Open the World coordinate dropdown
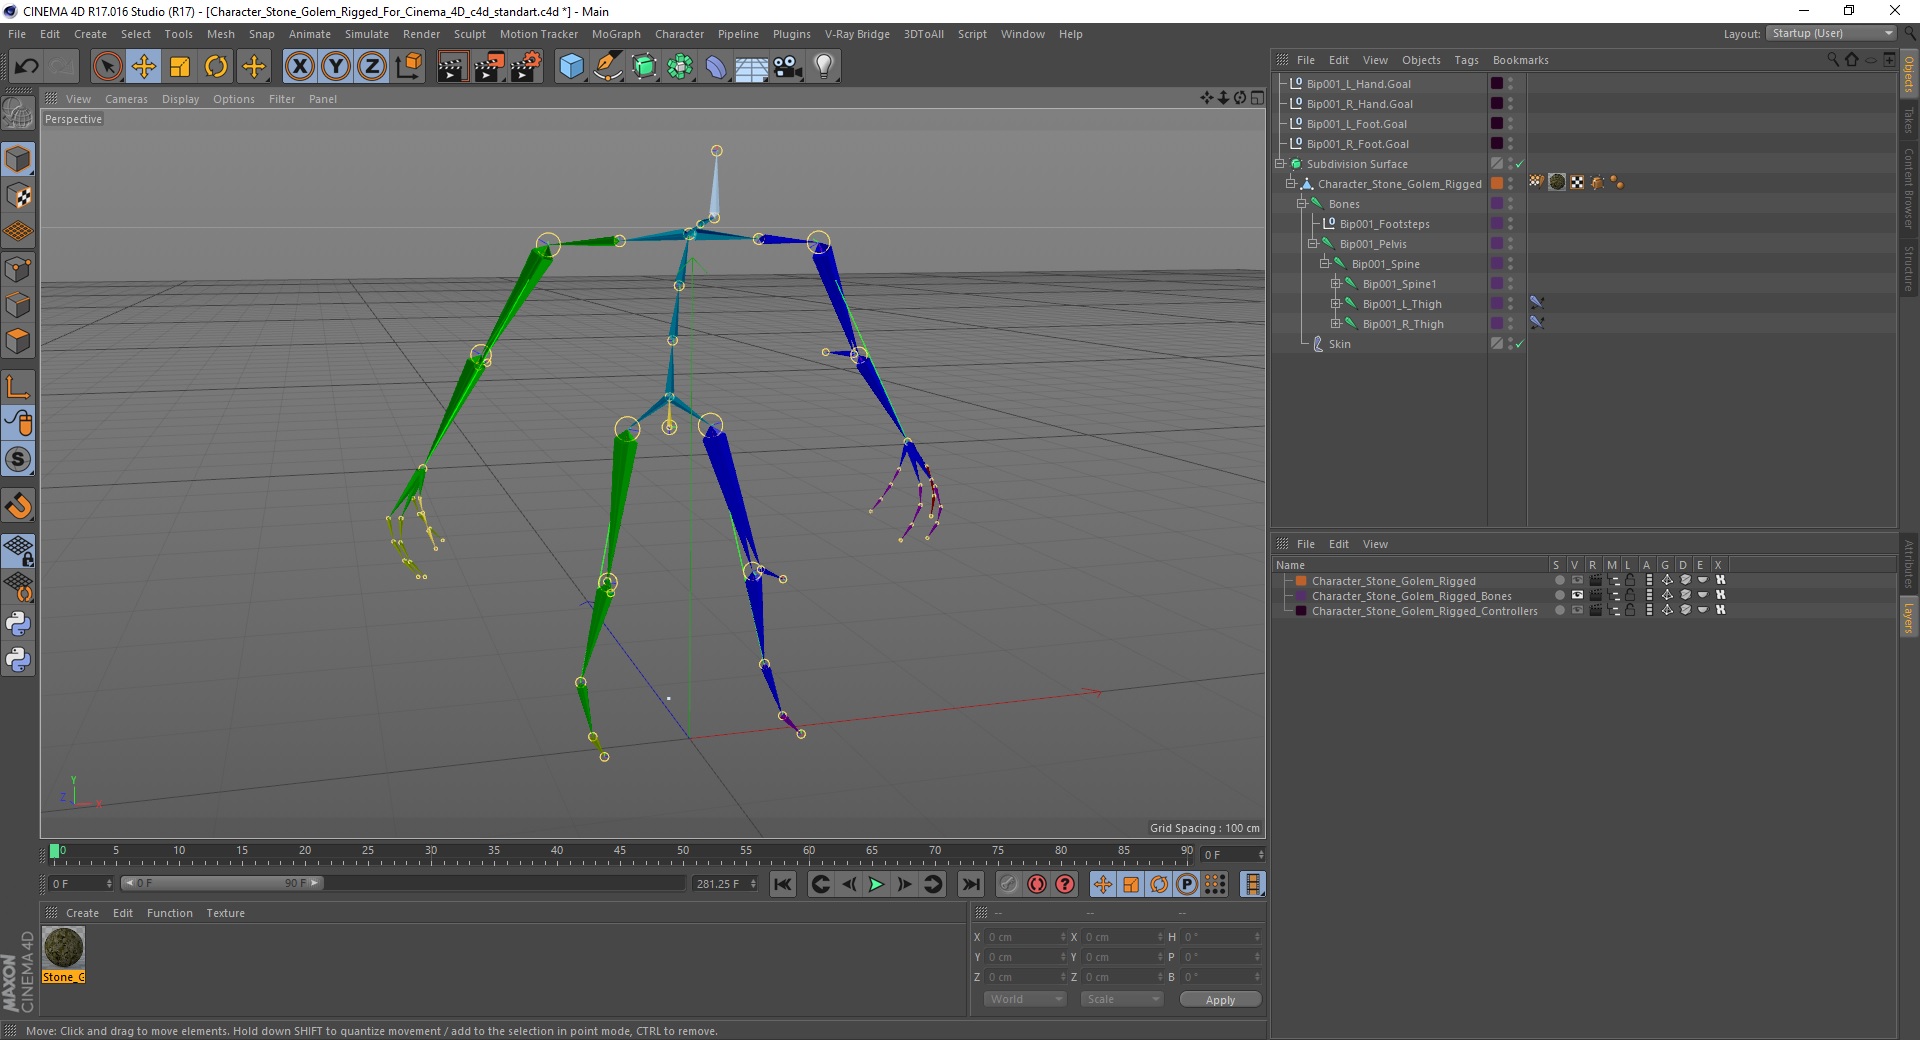The image size is (1920, 1040). pos(1025,999)
